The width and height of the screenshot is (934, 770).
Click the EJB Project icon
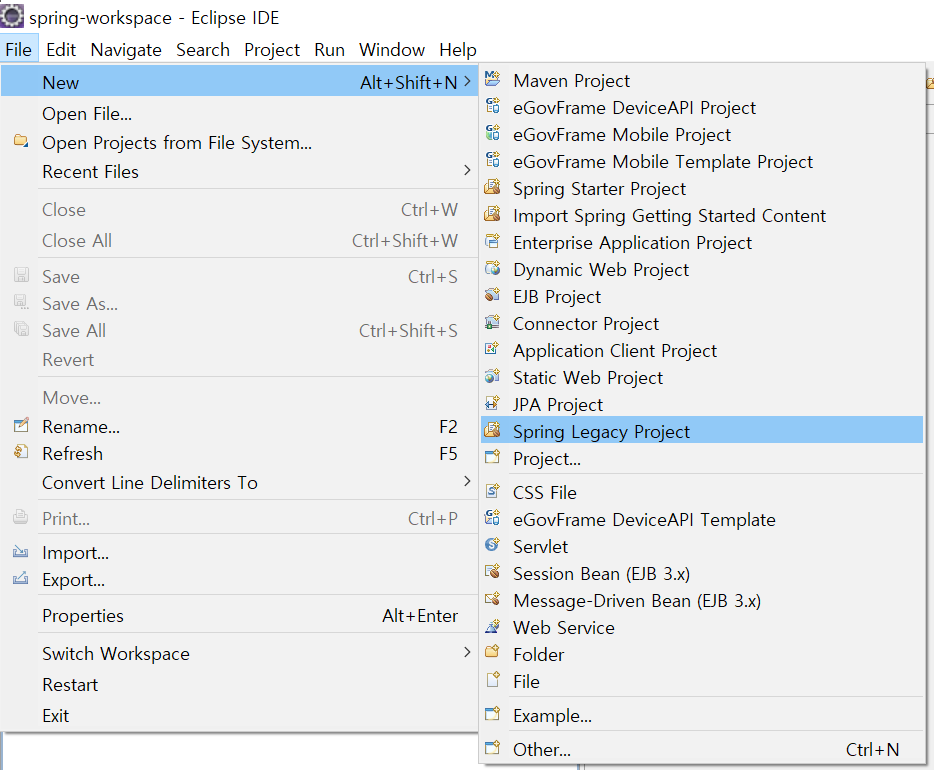pyautogui.click(x=493, y=295)
